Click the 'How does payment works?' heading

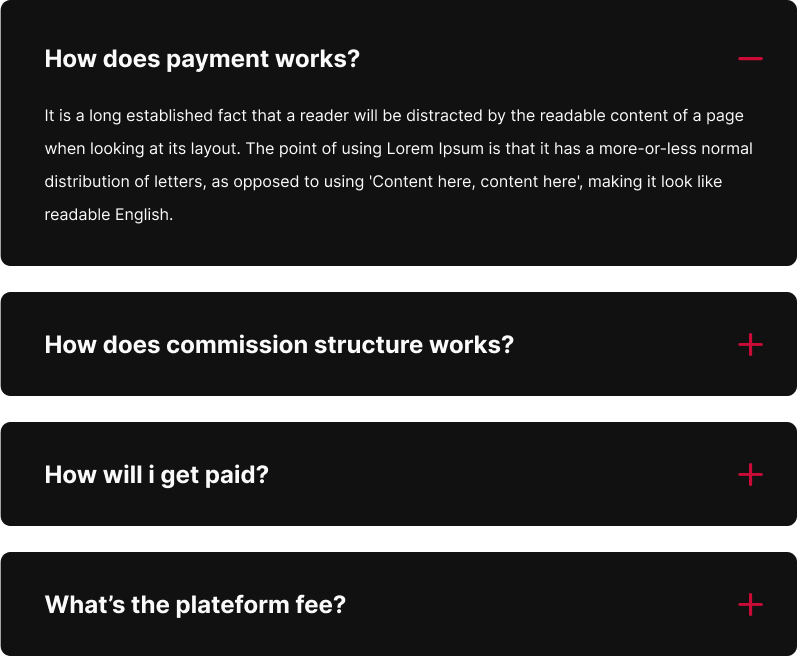click(x=202, y=59)
